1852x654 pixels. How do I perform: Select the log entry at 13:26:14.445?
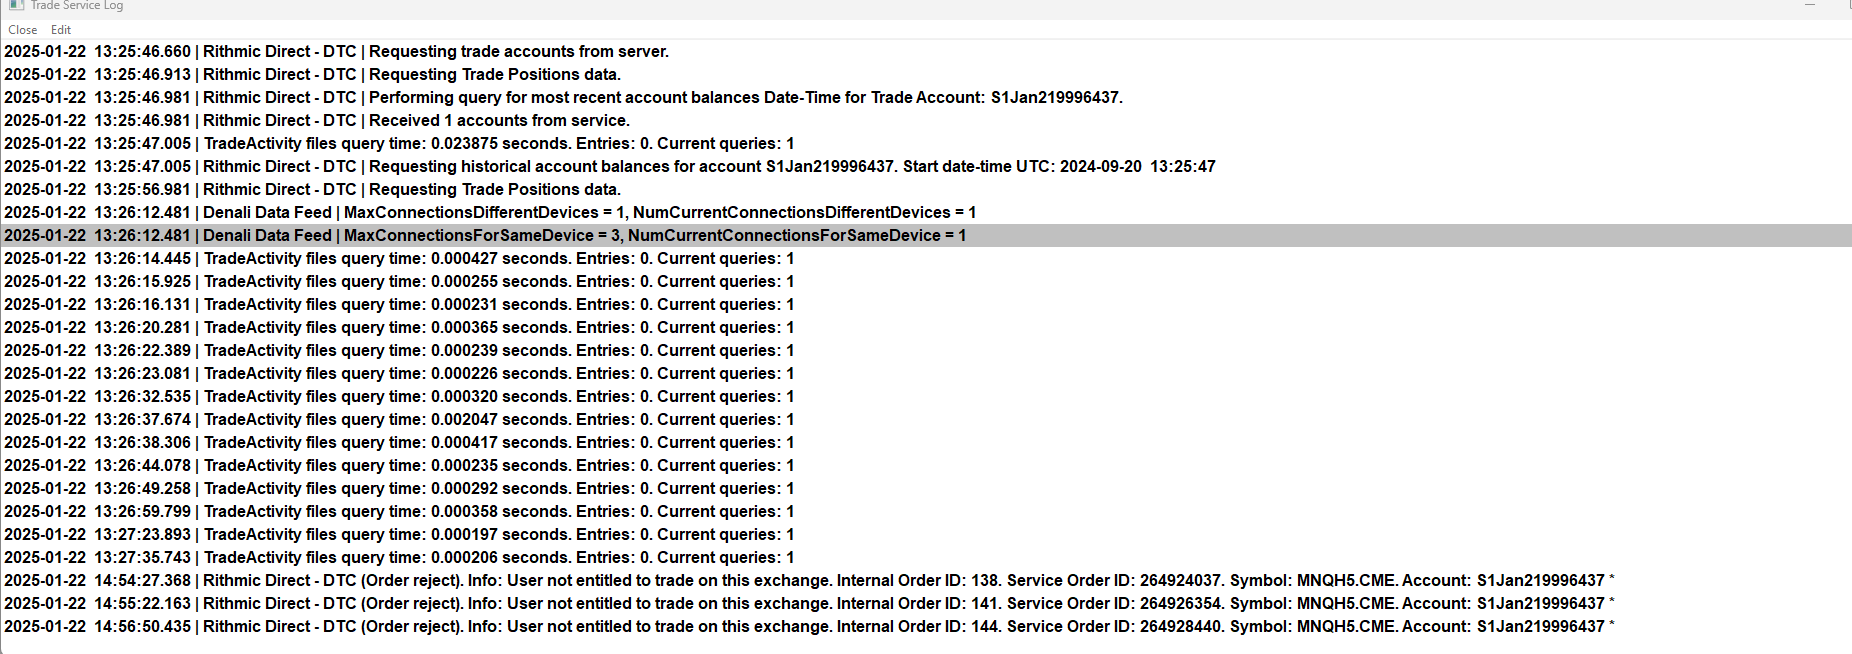coord(926,259)
